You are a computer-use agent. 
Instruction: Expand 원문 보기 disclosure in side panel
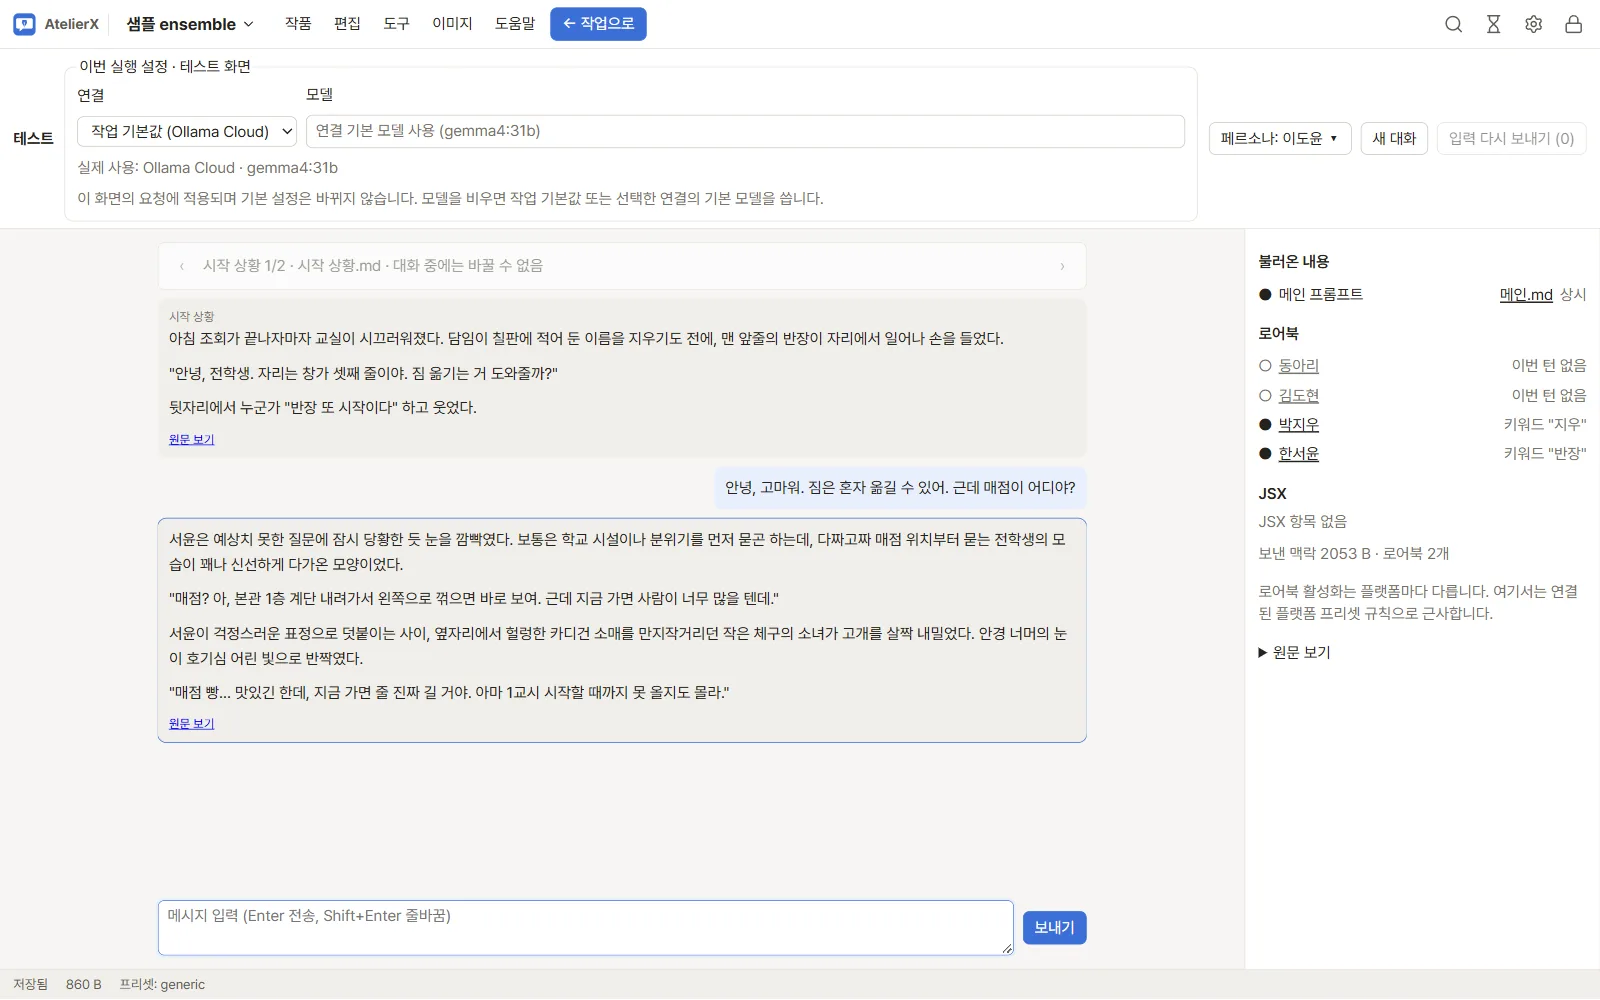pos(1294,653)
